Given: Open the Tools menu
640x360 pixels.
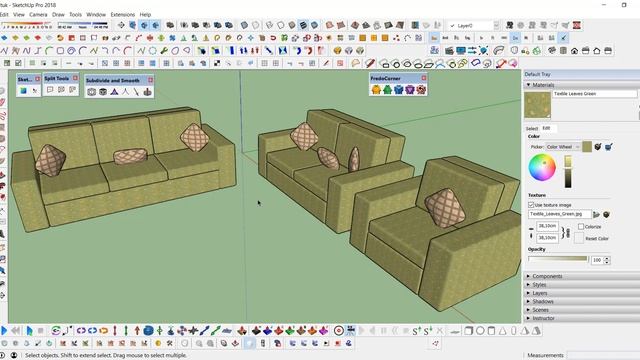Looking at the screenshot, I should click(75, 14).
